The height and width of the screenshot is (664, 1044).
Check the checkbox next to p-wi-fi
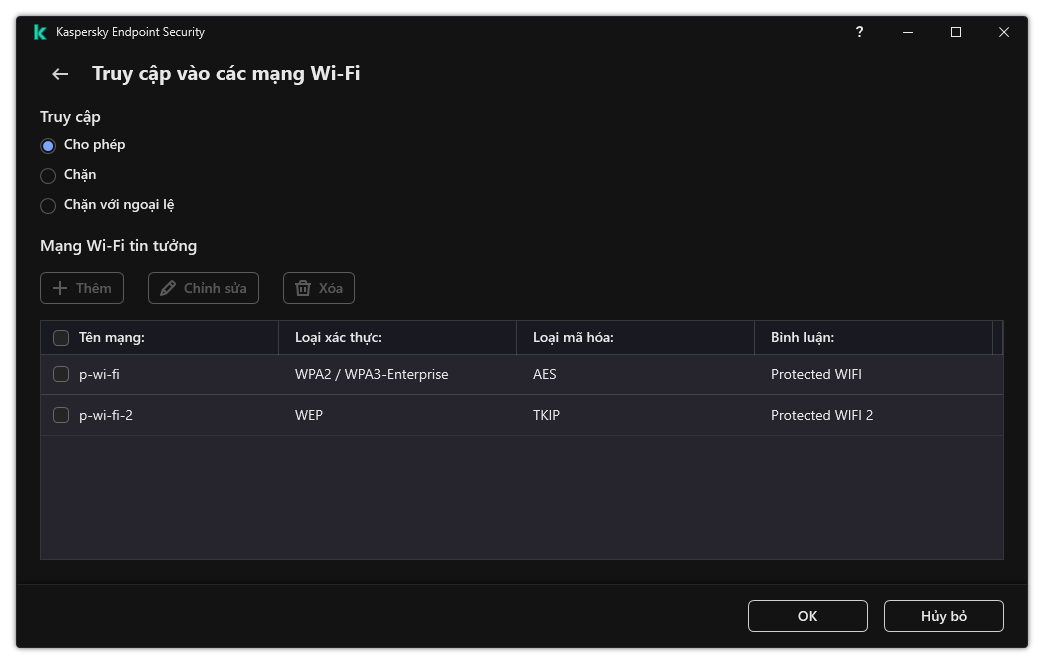click(x=61, y=374)
